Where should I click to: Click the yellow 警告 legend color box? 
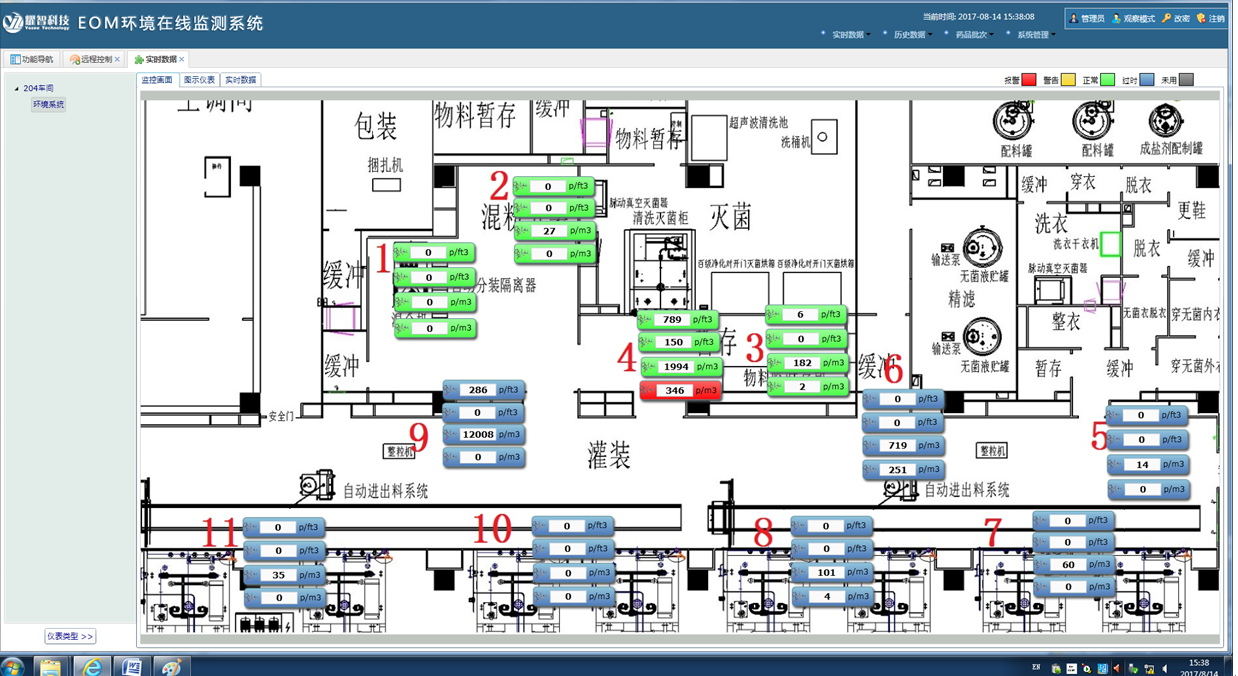1068,80
